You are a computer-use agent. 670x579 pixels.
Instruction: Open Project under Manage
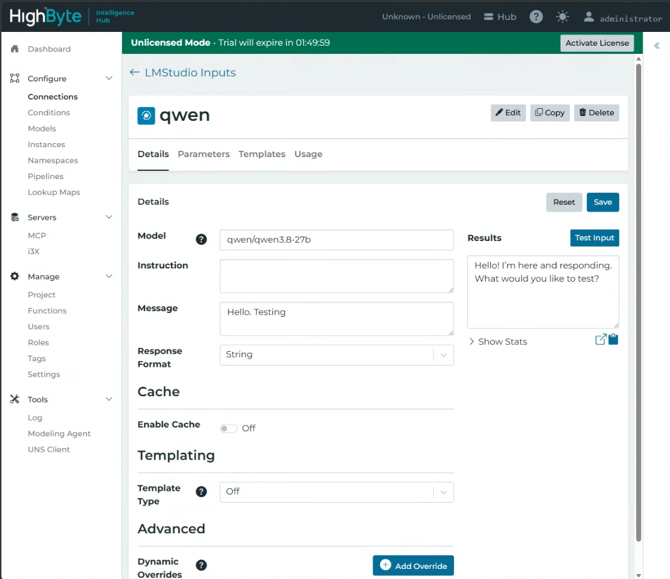pyautogui.click(x=41, y=294)
